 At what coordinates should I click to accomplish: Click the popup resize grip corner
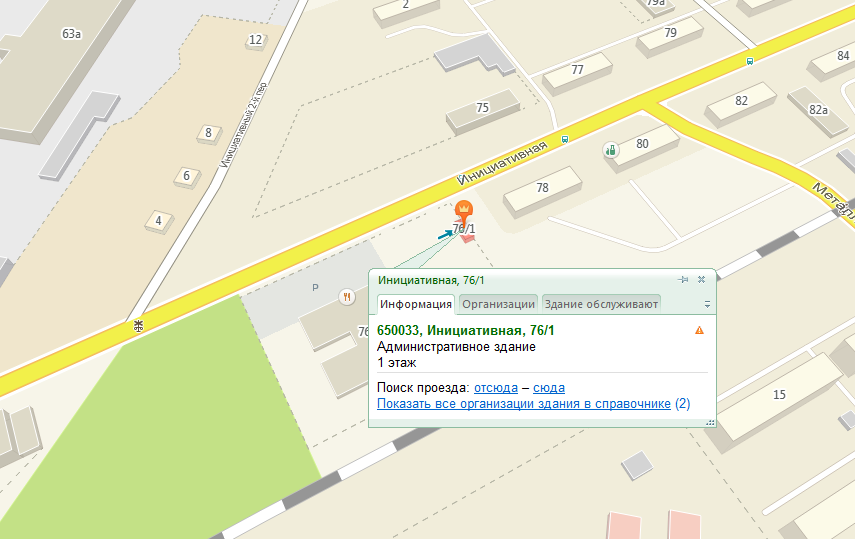(710, 422)
